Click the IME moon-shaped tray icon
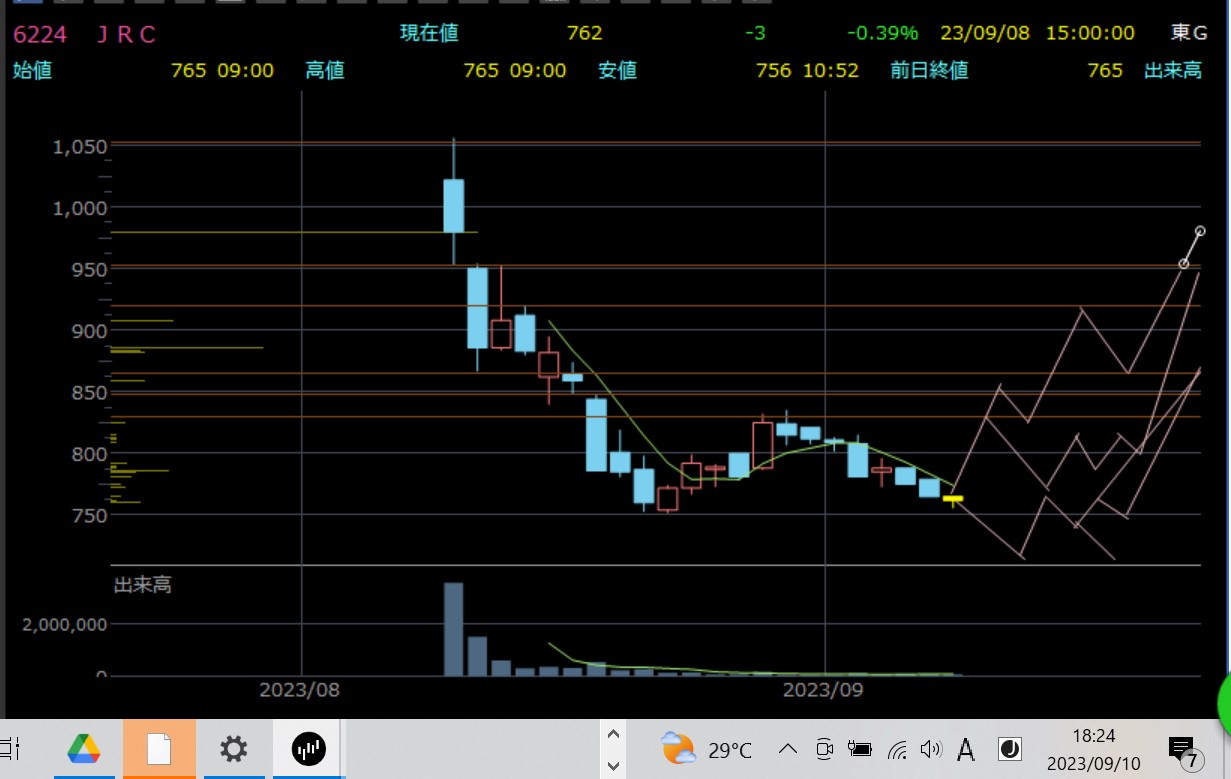This screenshot has height=779, width=1231. [x=1010, y=748]
